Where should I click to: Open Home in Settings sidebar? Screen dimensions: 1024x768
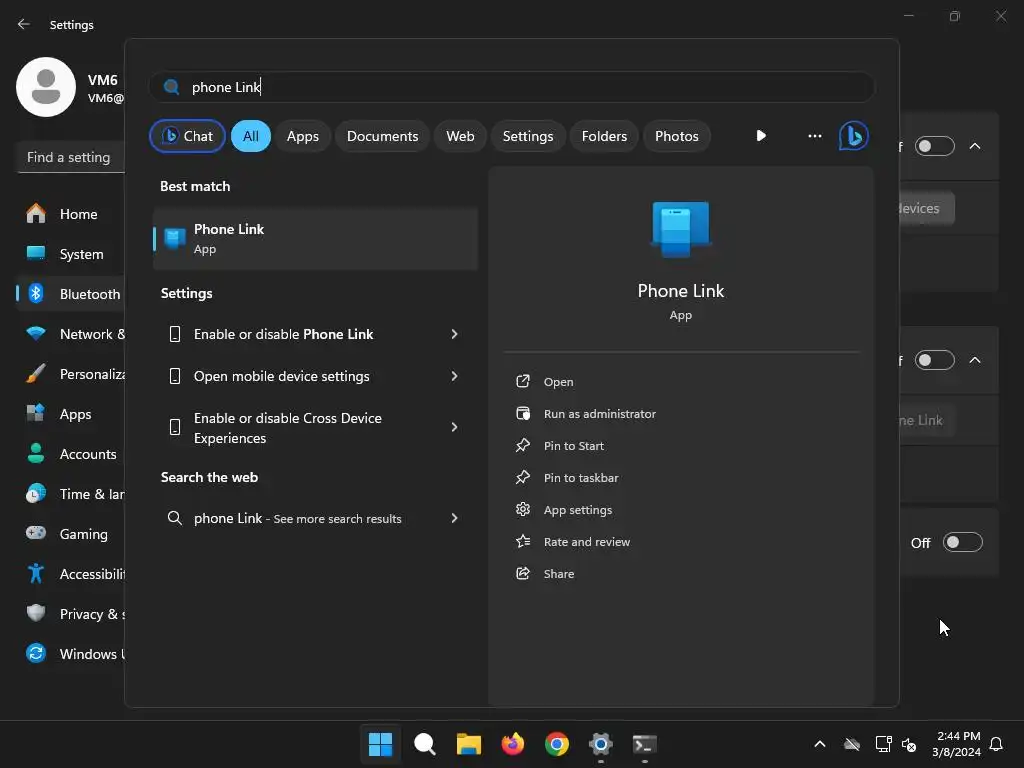click(71, 214)
